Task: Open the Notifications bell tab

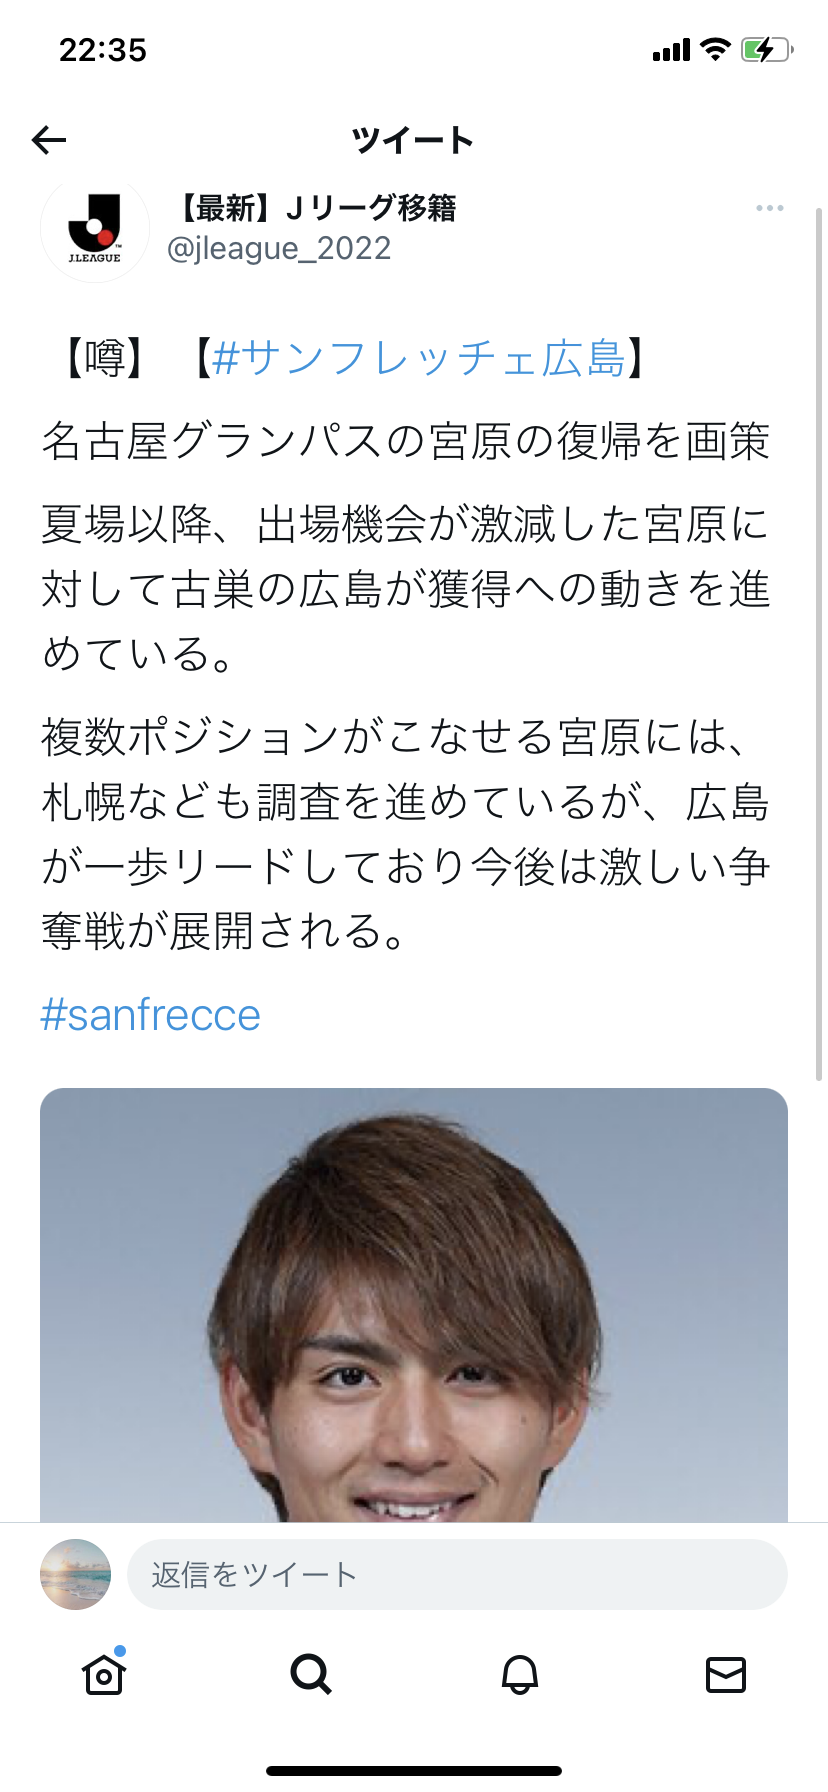Action: [x=519, y=1674]
